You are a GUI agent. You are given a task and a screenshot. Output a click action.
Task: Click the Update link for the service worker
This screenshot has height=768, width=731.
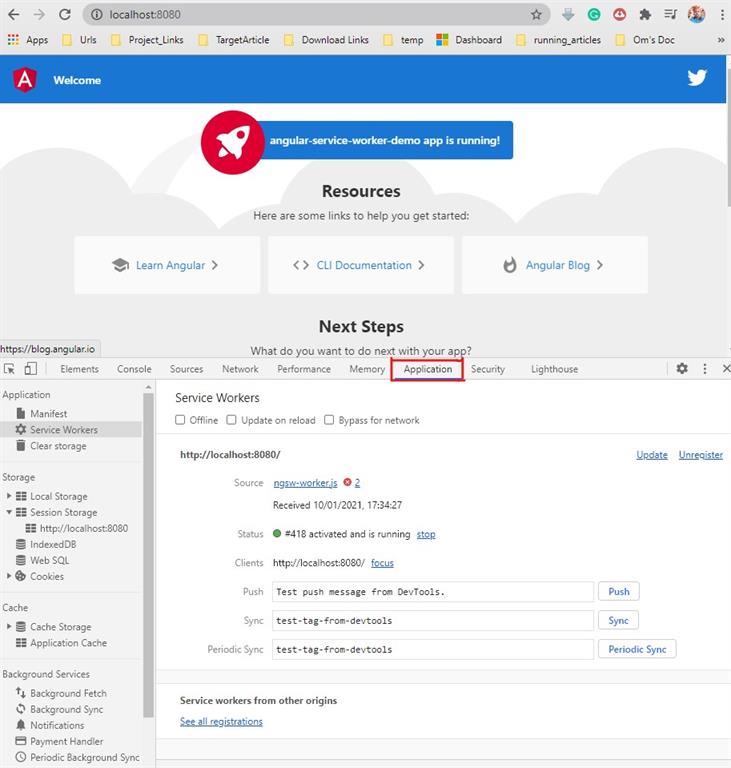click(x=652, y=455)
